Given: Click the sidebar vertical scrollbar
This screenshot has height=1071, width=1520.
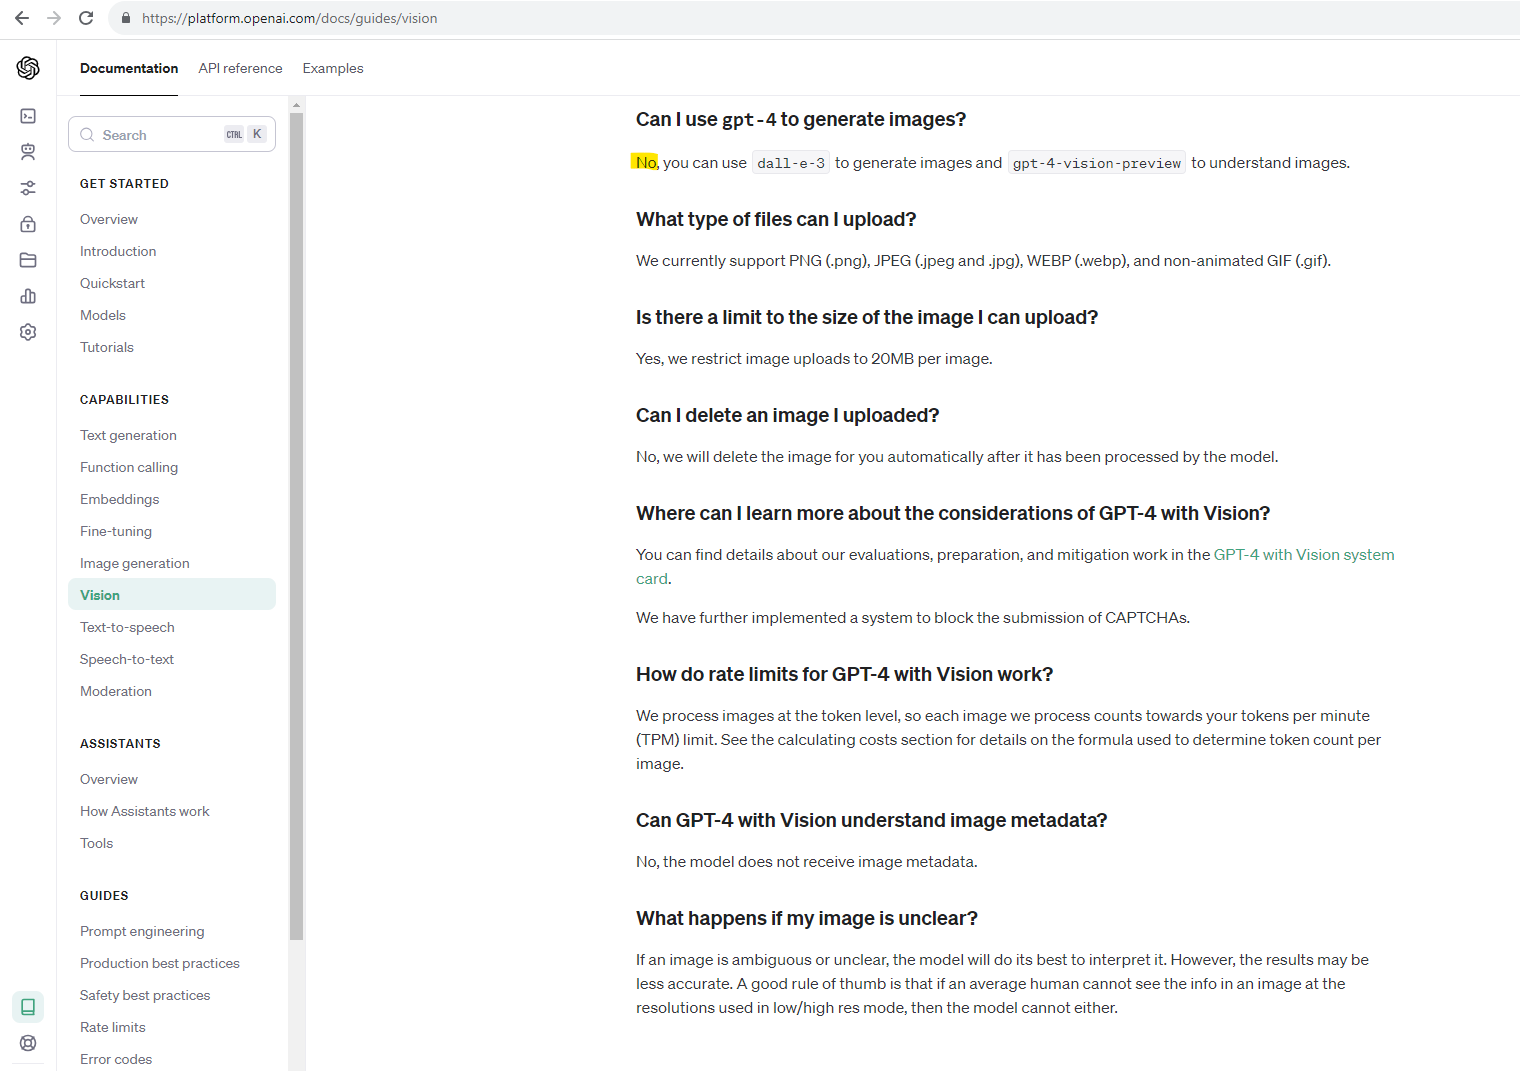Looking at the screenshot, I should 296,526.
